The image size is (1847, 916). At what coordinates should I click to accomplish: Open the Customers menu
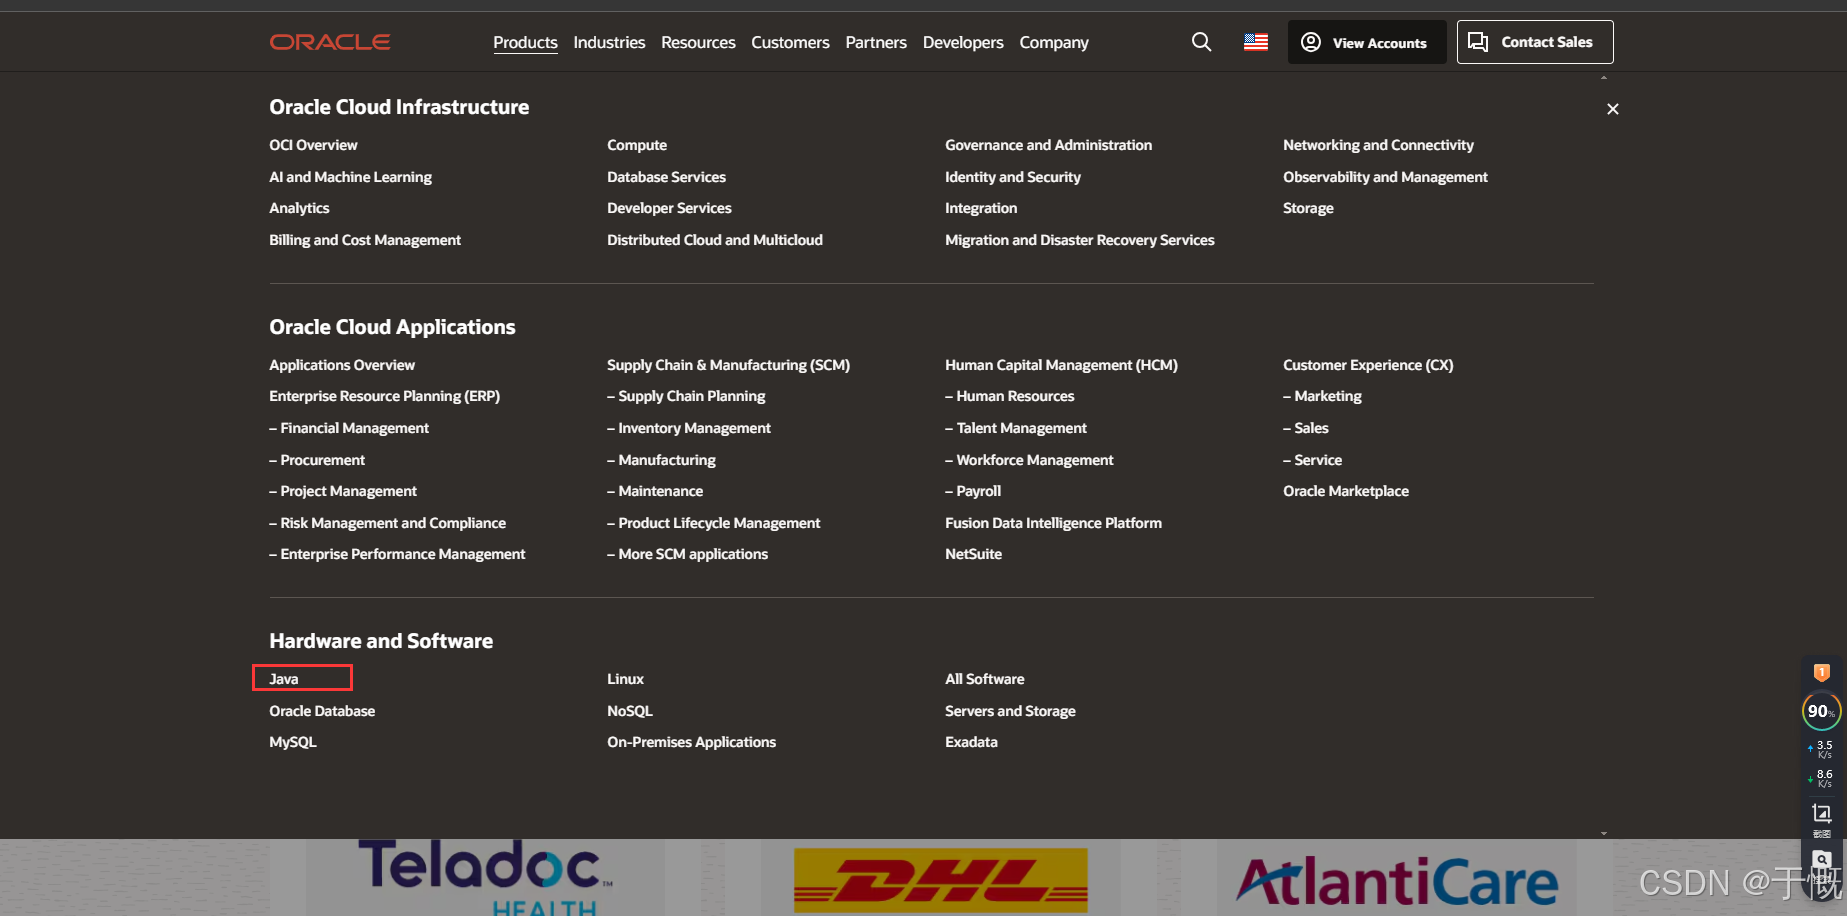(x=790, y=42)
